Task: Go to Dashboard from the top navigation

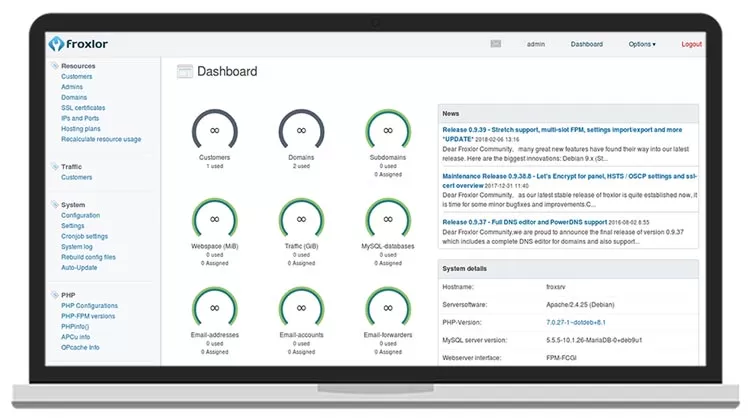Action: coord(586,44)
